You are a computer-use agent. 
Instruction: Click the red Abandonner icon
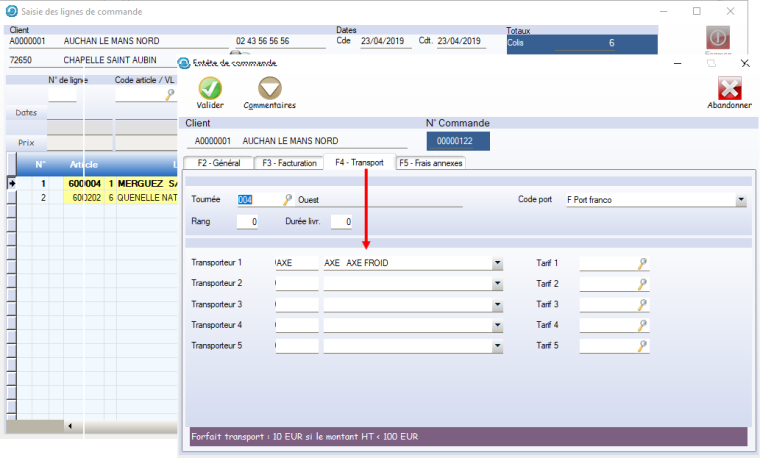pyautogui.click(x=729, y=87)
